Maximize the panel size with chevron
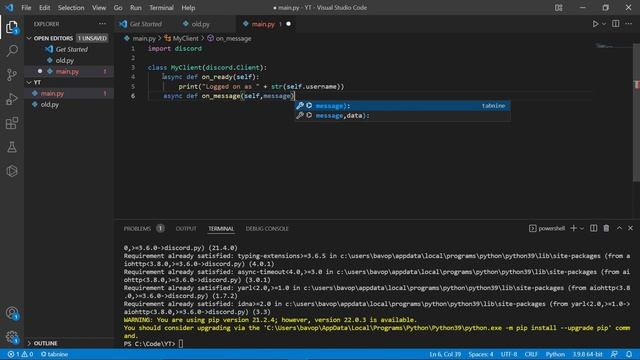Image resolution: width=640 pixels, height=360 pixels. (x=619, y=228)
